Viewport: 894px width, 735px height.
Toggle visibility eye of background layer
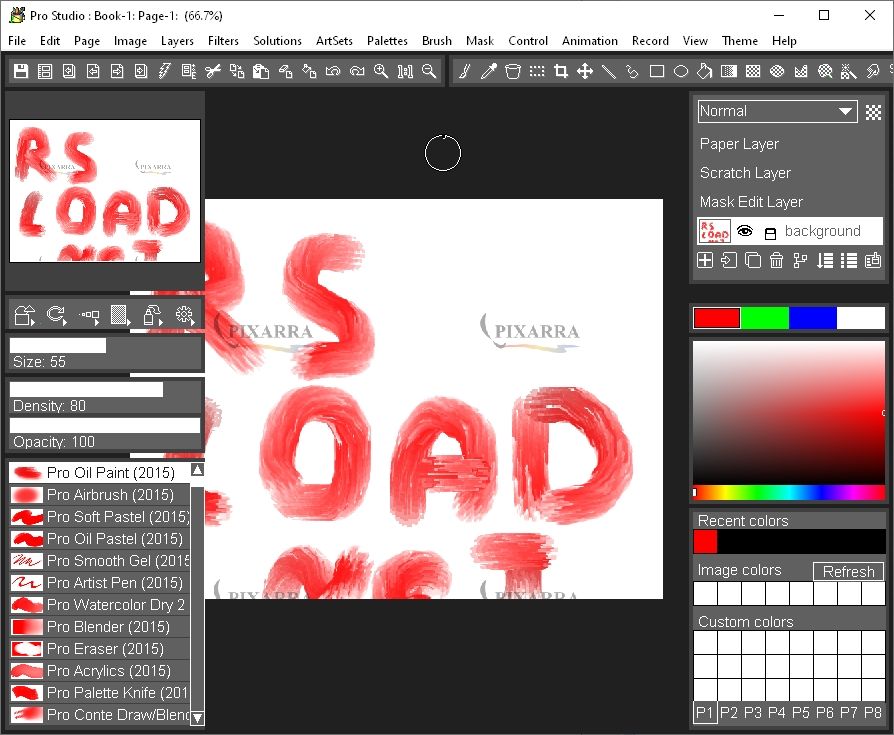745,231
